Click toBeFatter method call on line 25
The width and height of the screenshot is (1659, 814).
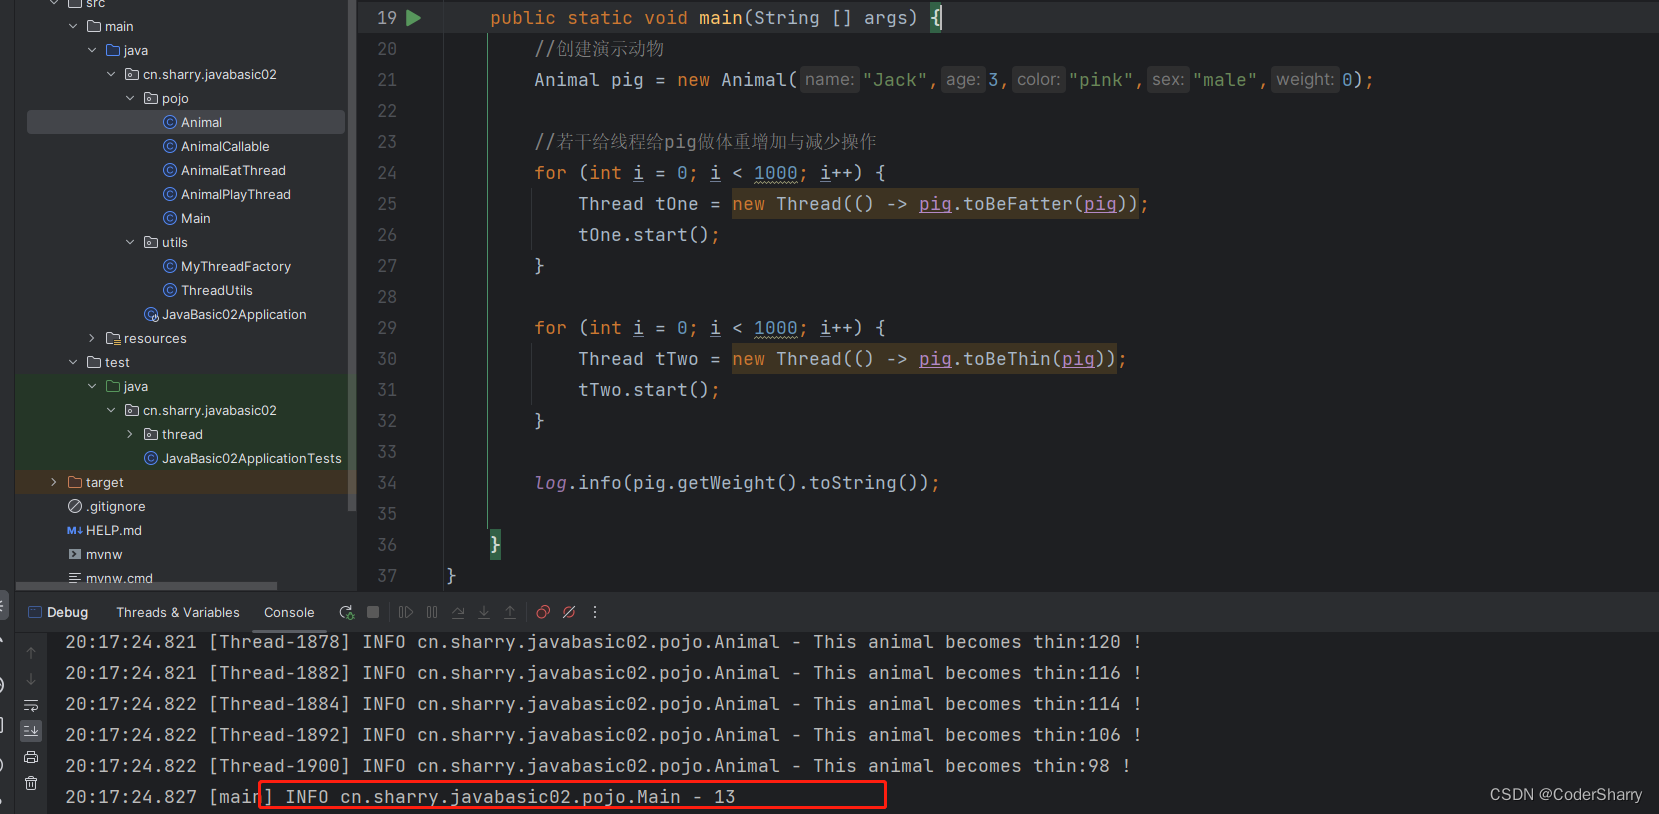[1018, 204]
